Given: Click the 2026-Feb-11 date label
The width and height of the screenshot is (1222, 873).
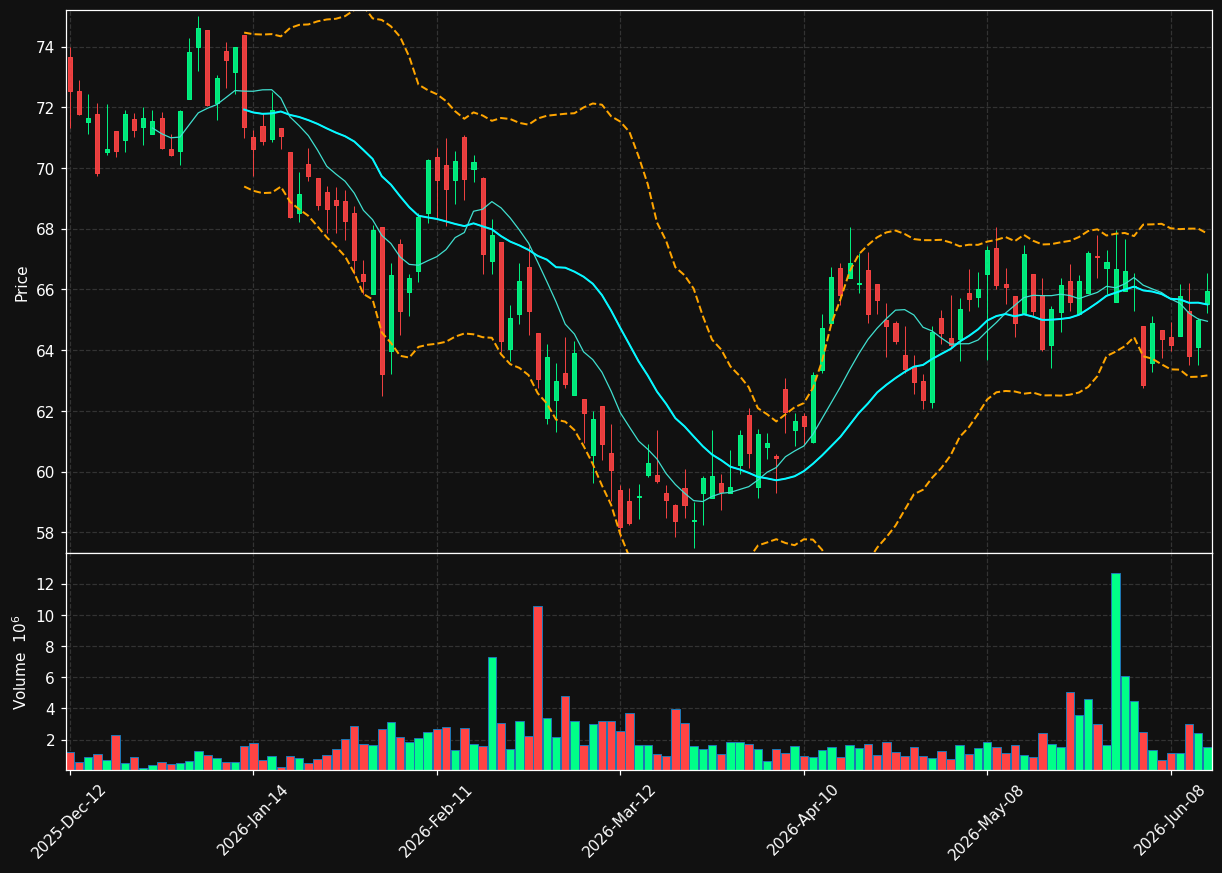Looking at the screenshot, I should click(x=435, y=821).
